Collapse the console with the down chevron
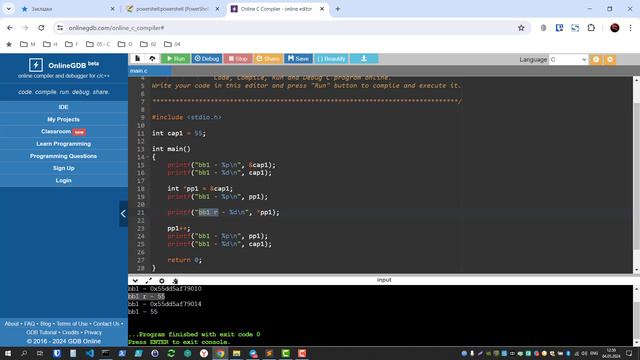This screenshot has height=360, width=640. 135,281
